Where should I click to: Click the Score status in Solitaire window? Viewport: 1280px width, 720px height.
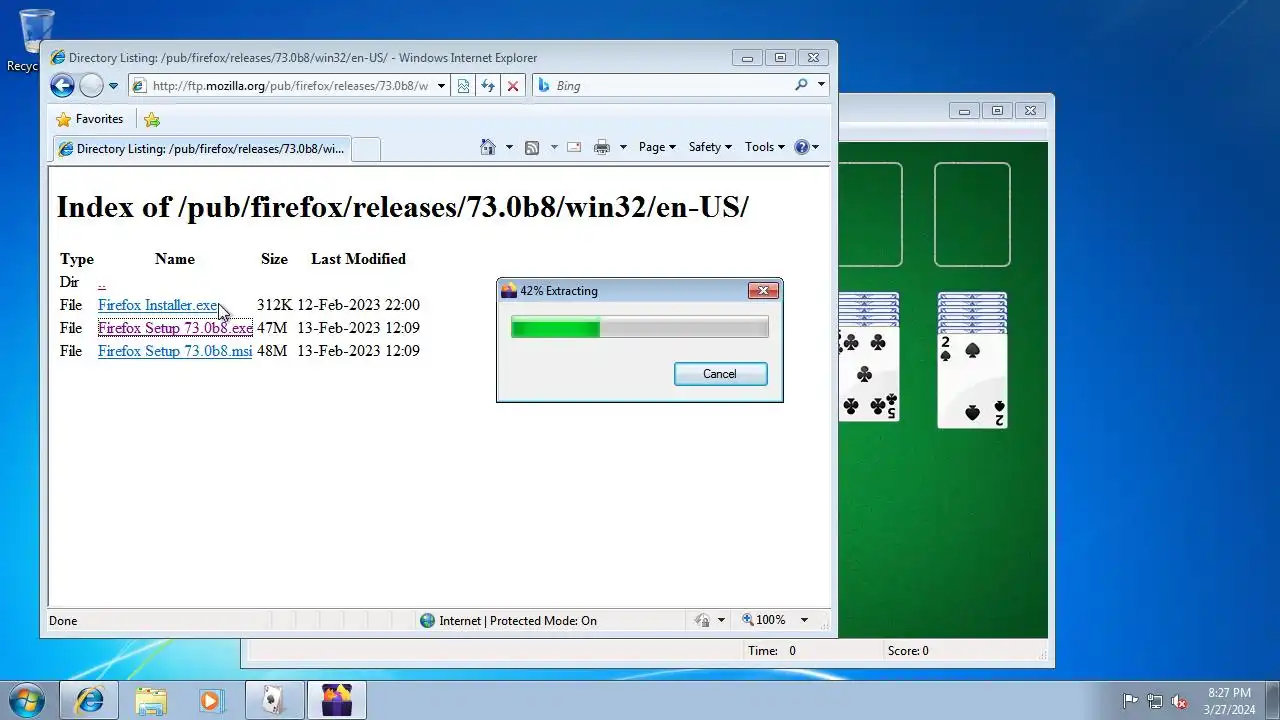(908, 651)
